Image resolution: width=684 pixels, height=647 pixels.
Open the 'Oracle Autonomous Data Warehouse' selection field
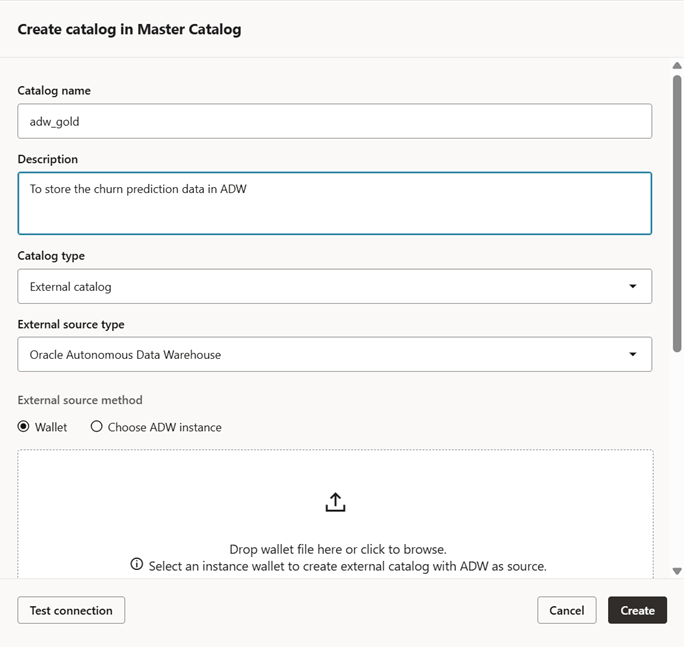(x=320, y=354)
